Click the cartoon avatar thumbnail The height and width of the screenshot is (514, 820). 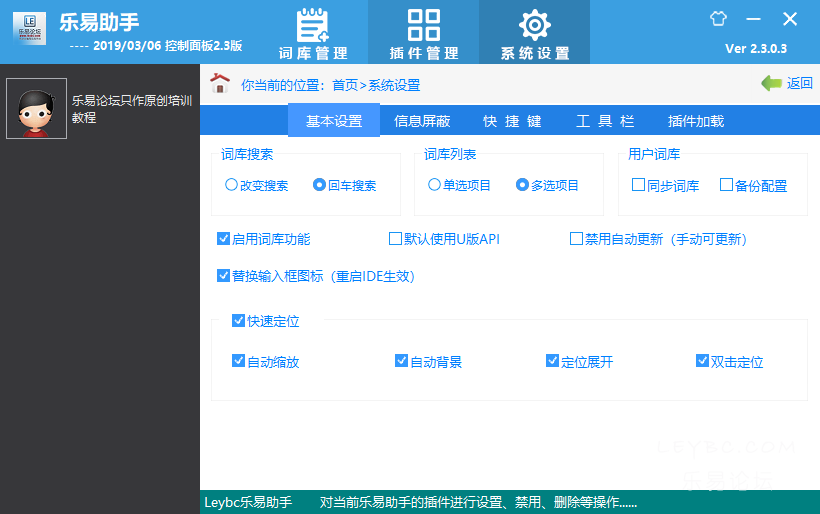[x=36, y=108]
